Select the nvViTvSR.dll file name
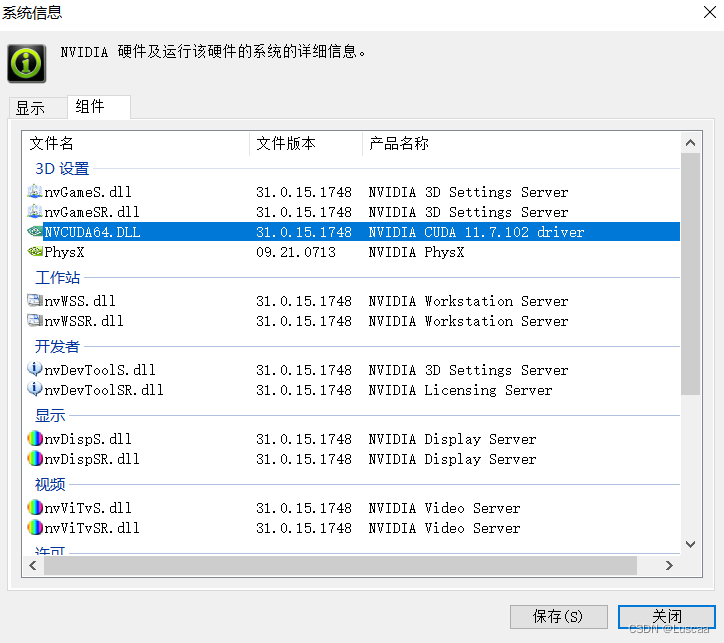 92,528
